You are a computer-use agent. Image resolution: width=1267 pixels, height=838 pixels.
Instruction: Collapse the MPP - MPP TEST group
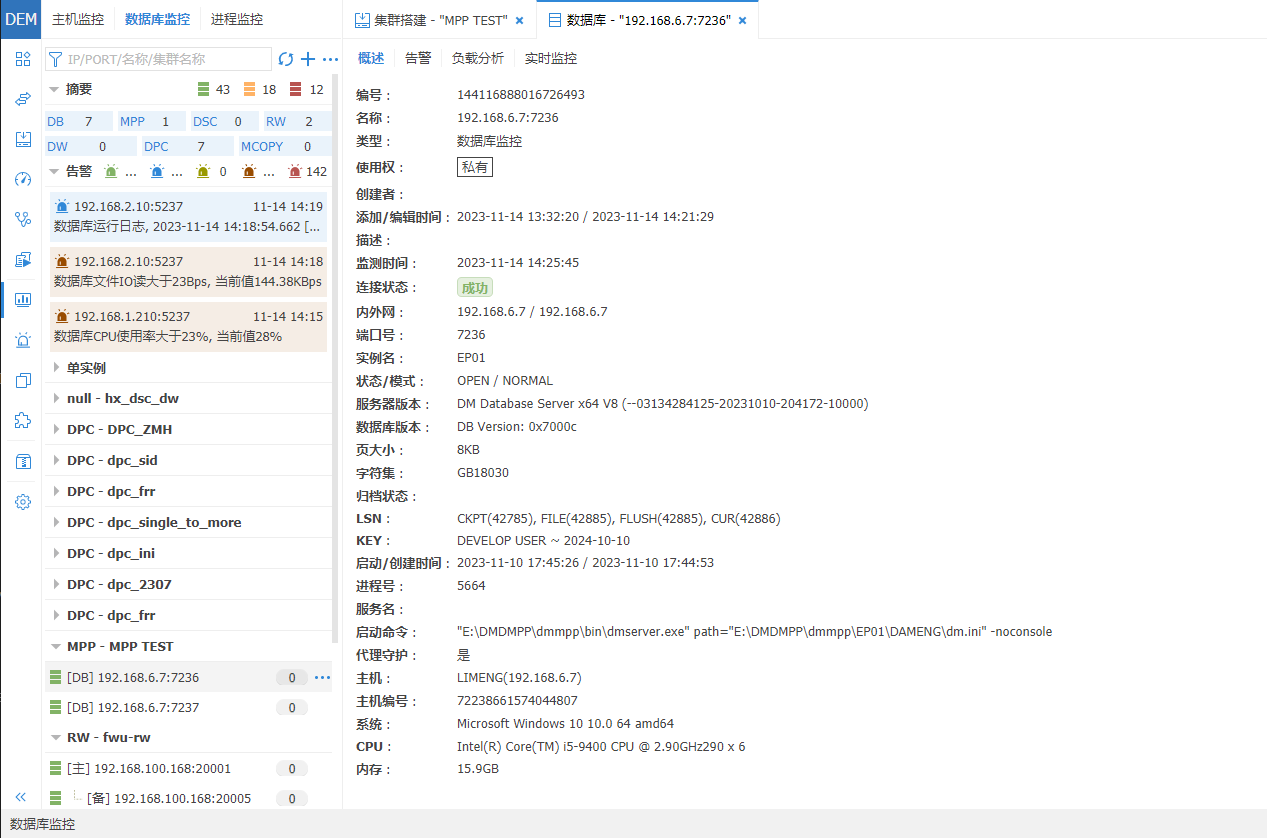[x=57, y=646]
